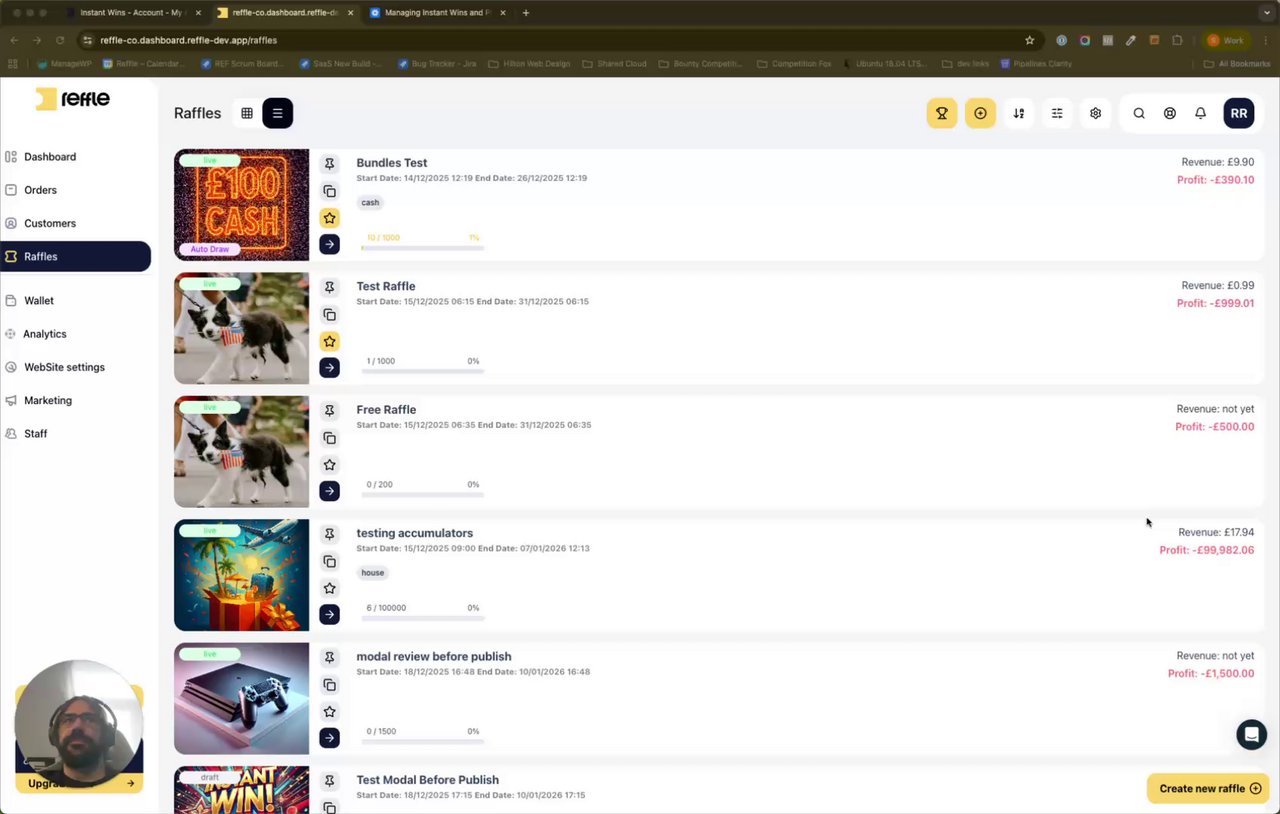Click Bundles Test 10 / 1000 progress bar
The height and width of the screenshot is (814, 1280).
pos(423,247)
